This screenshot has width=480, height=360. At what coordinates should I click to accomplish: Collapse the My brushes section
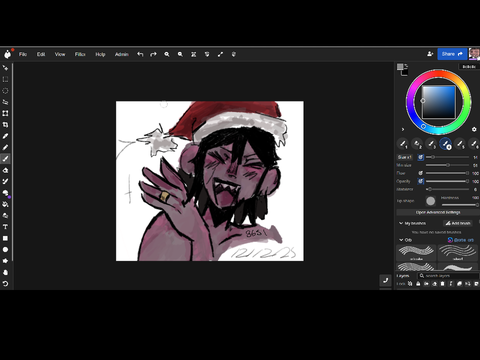point(401,223)
